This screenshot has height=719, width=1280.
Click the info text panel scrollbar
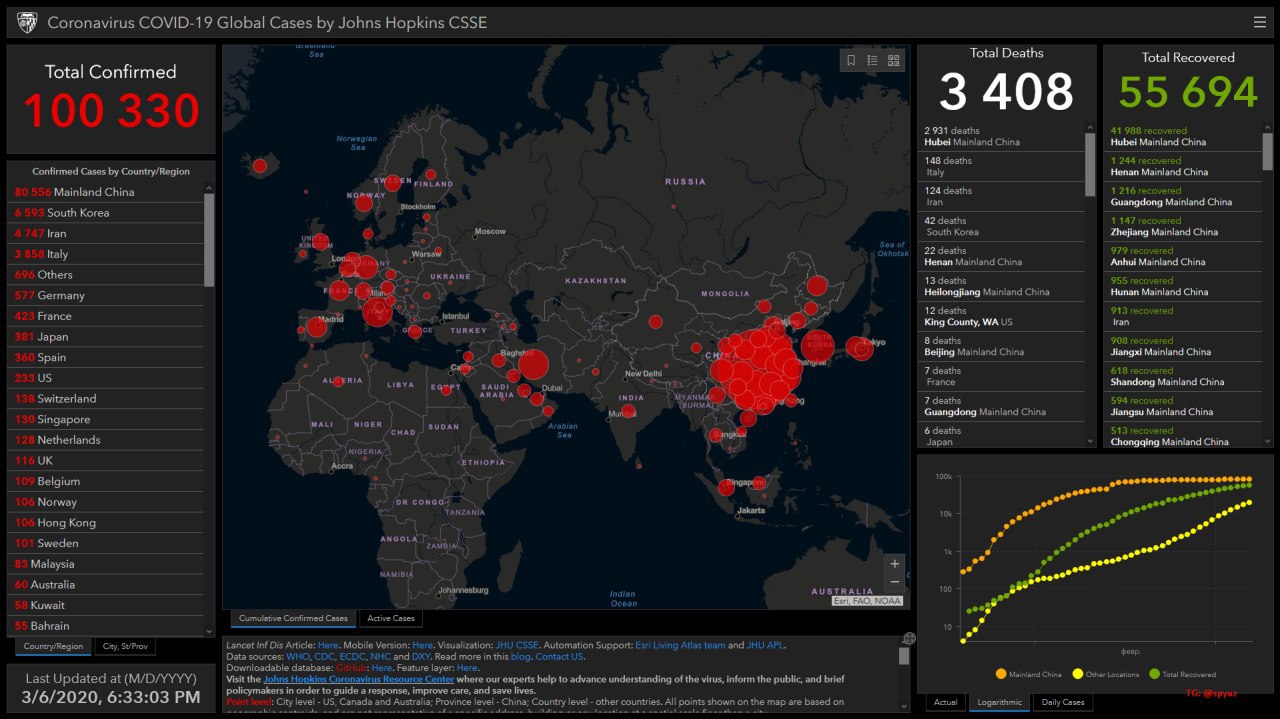click(x=904, y=656)
